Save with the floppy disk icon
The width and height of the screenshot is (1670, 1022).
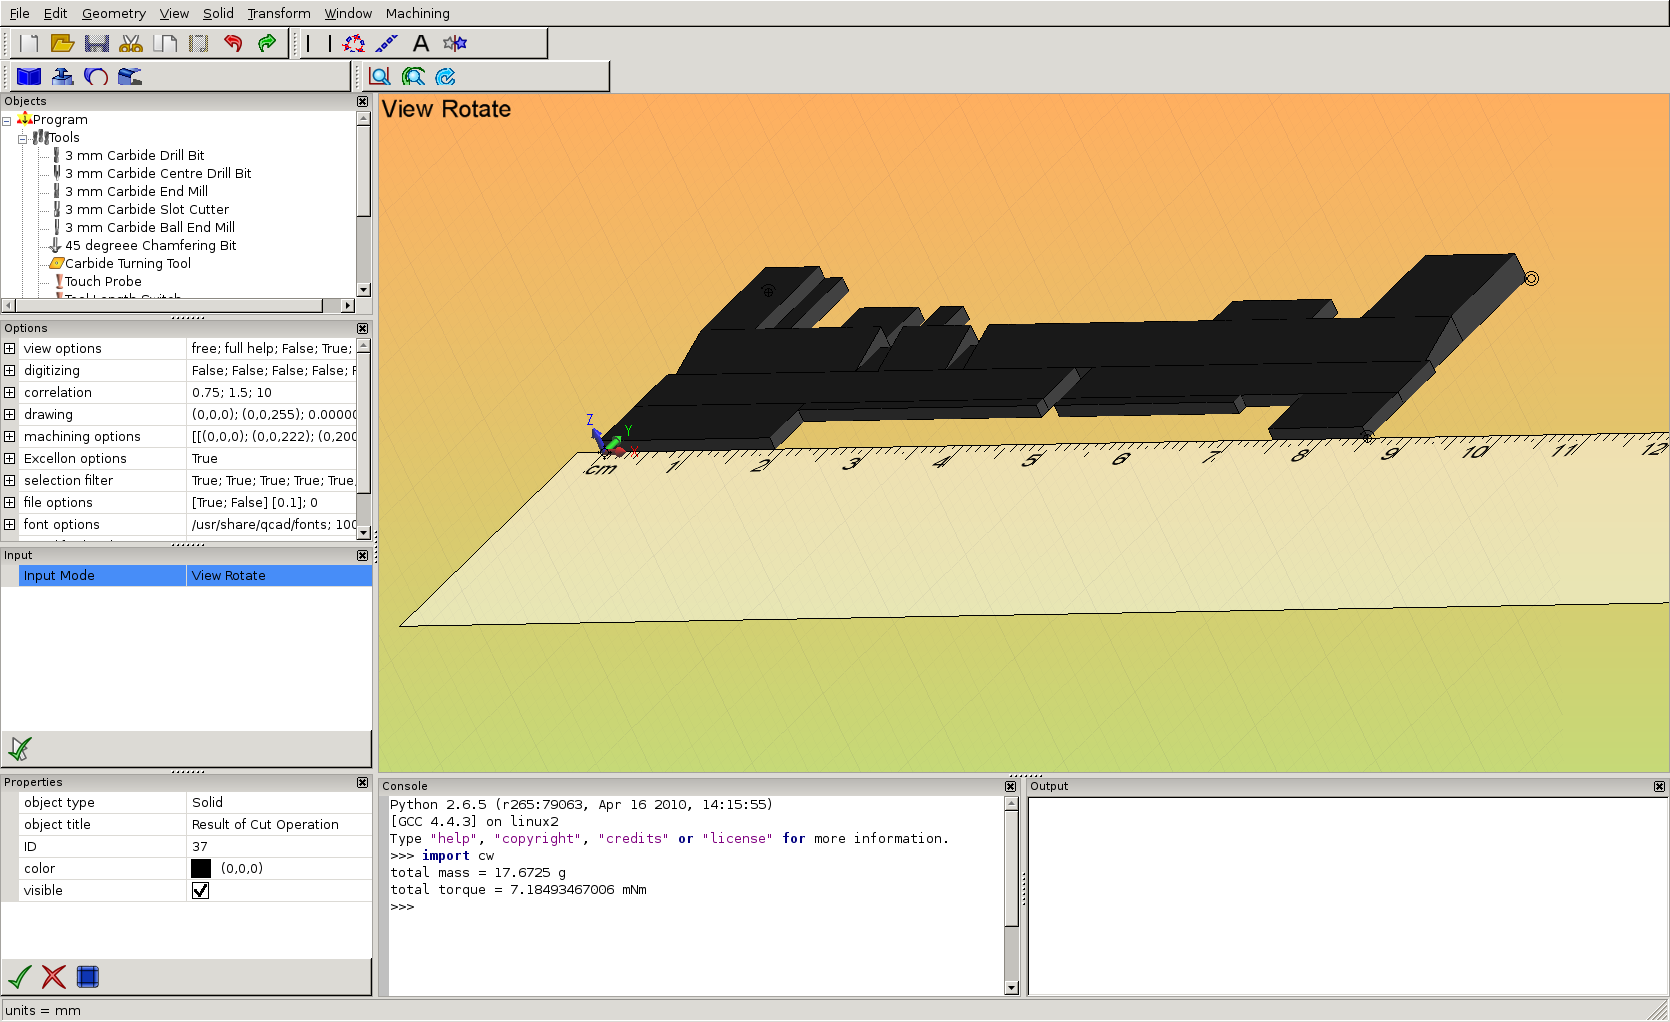click(97, 43)
